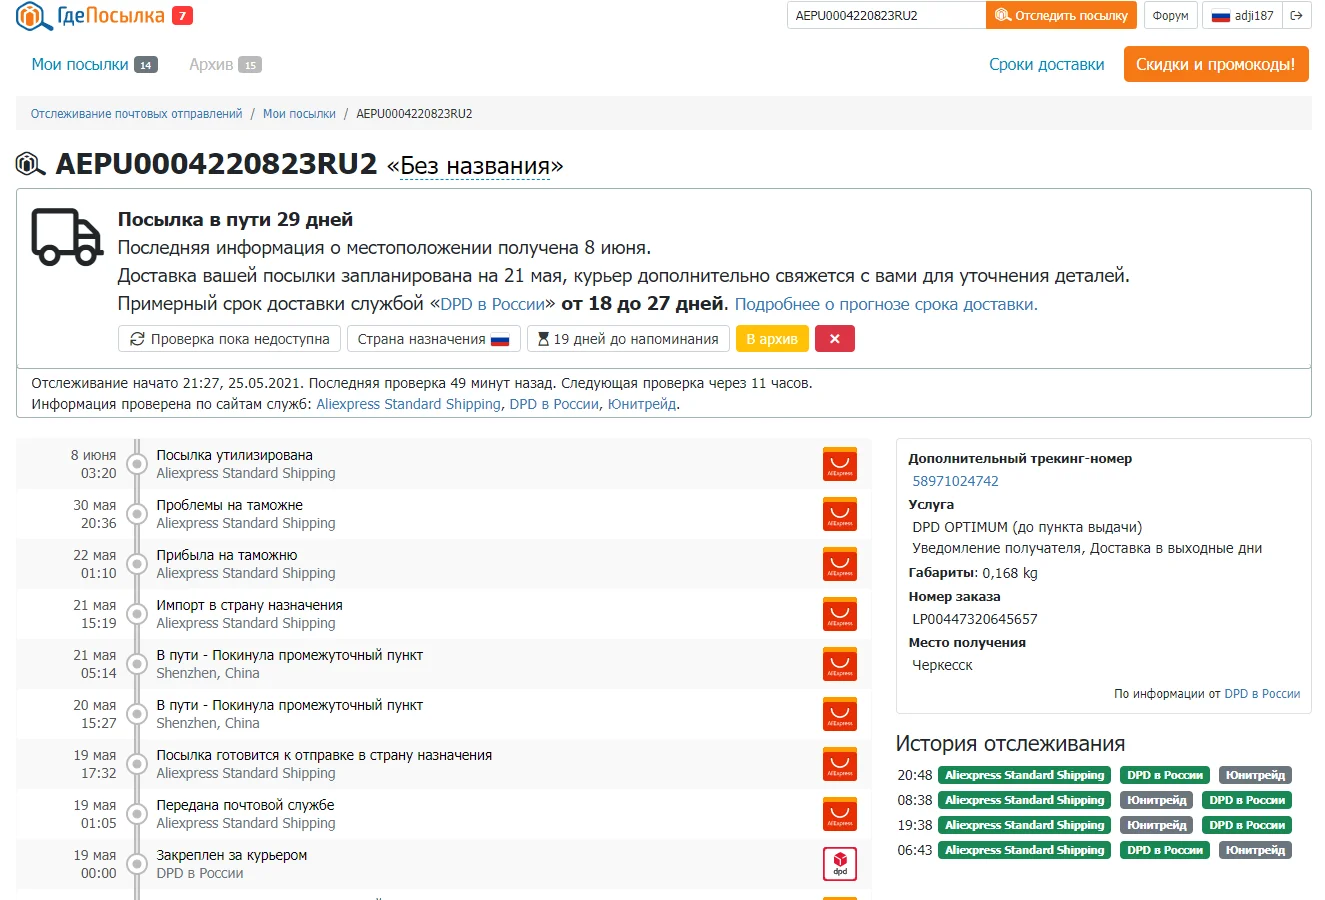Screen dimensions: 1325x900
Task: Open the Страна назначения country selector
Action: pyautogui.click(x=434, y=339)
